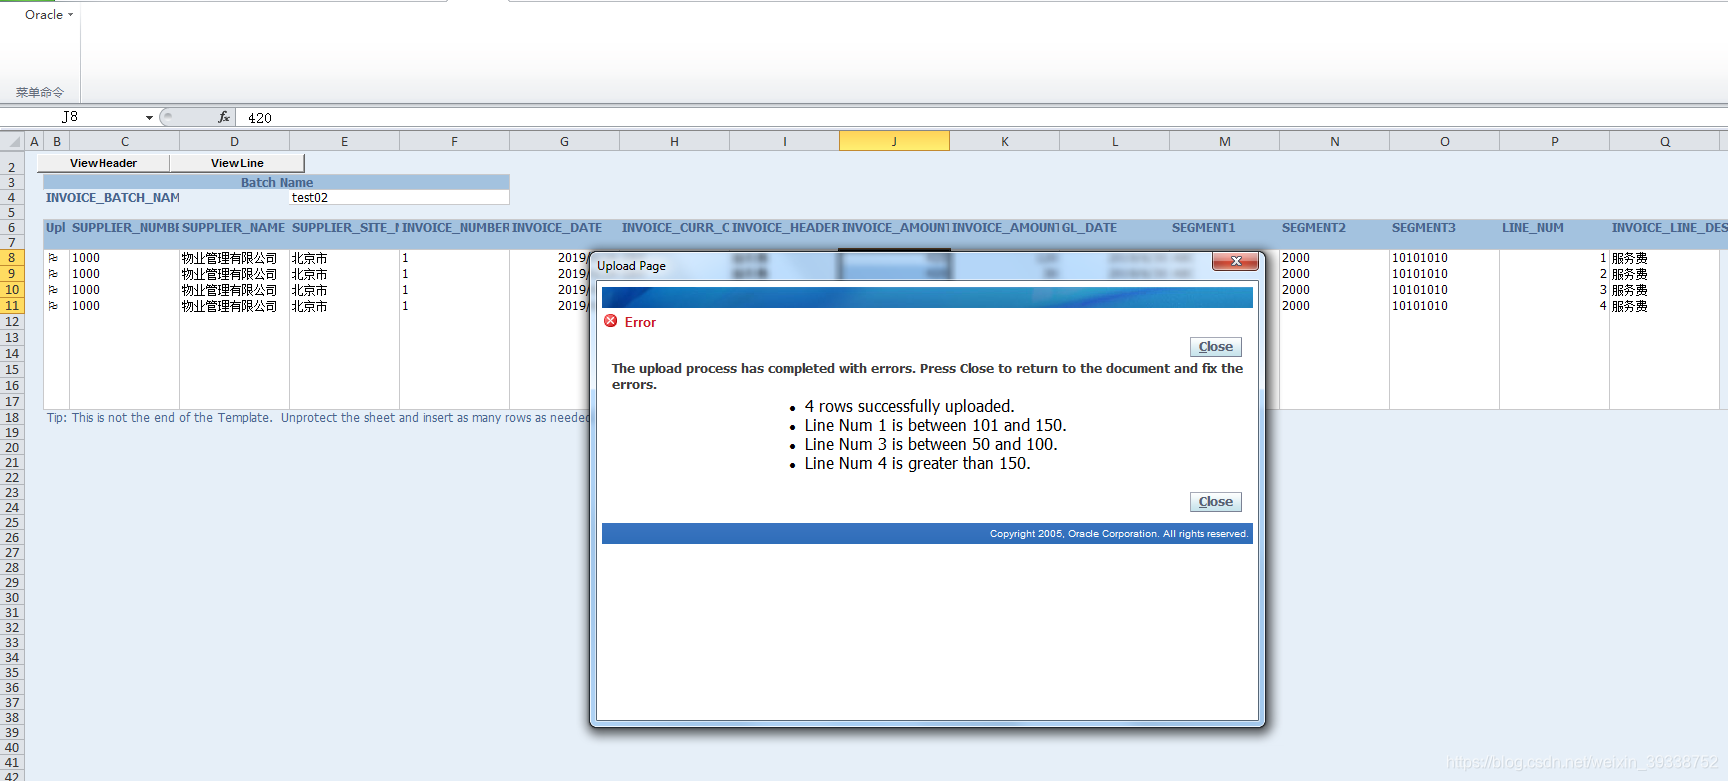Click the Tip text about Template end
Viewport: 1728px width, 781px height.
318,418
